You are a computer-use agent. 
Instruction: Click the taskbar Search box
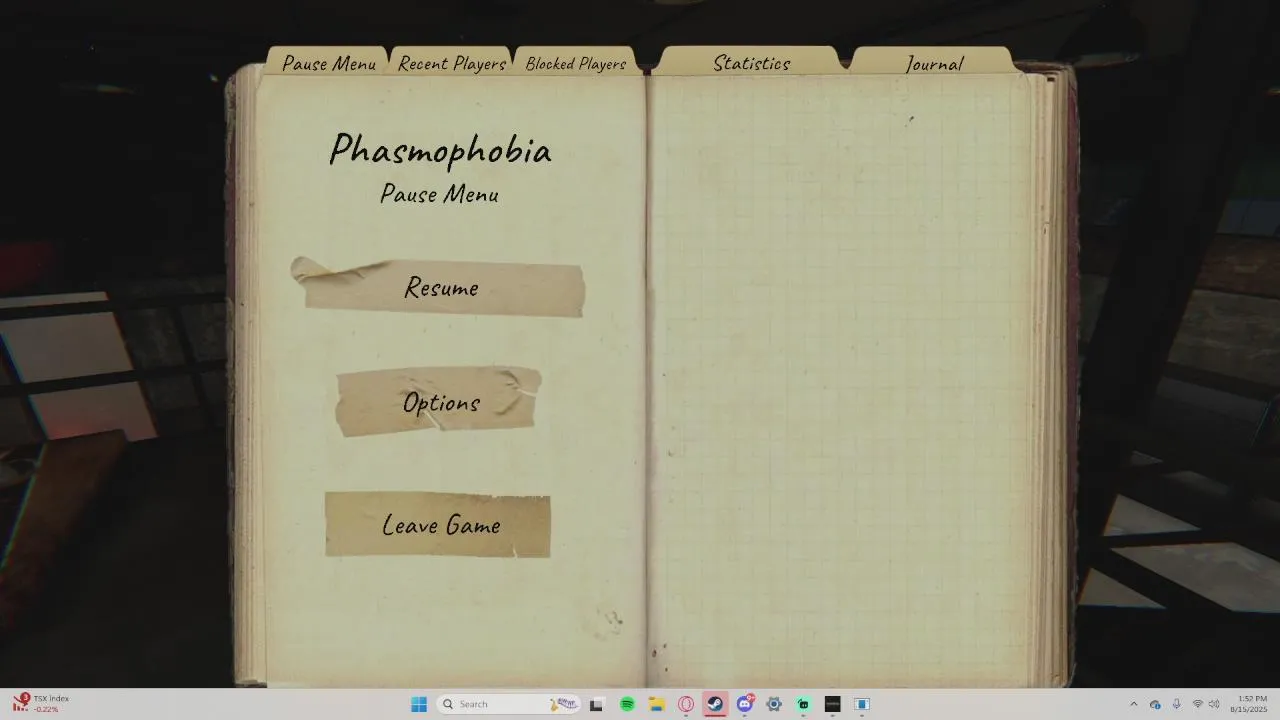point(509,704)
